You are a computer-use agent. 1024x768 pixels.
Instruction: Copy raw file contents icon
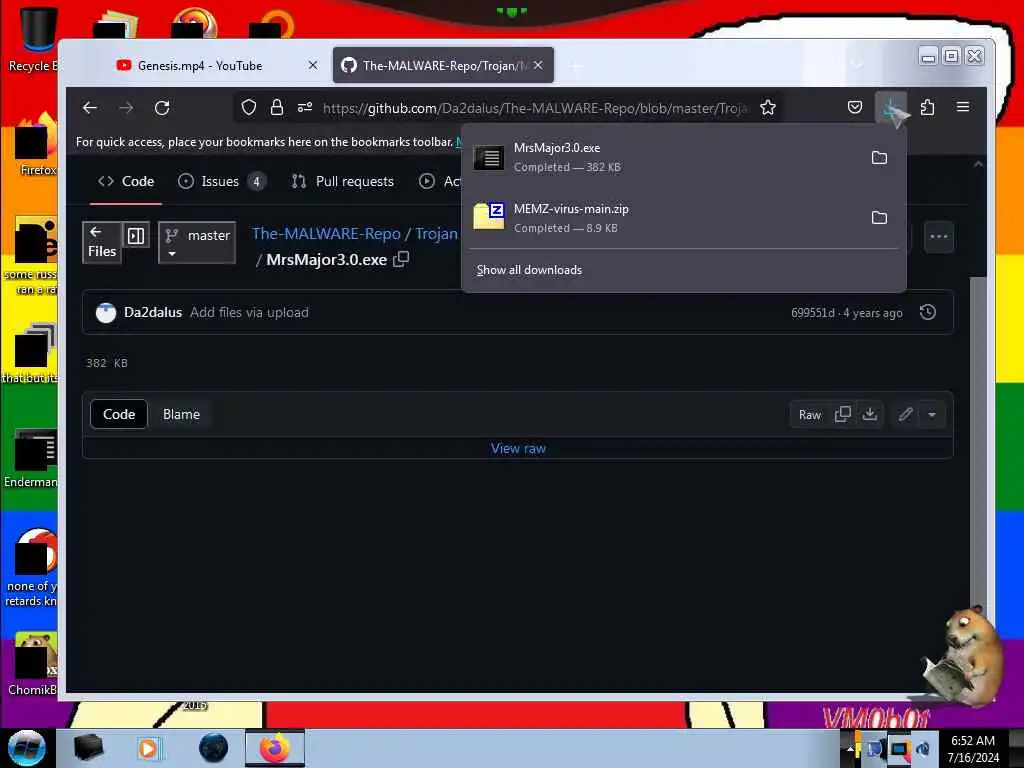pos(842,414)
